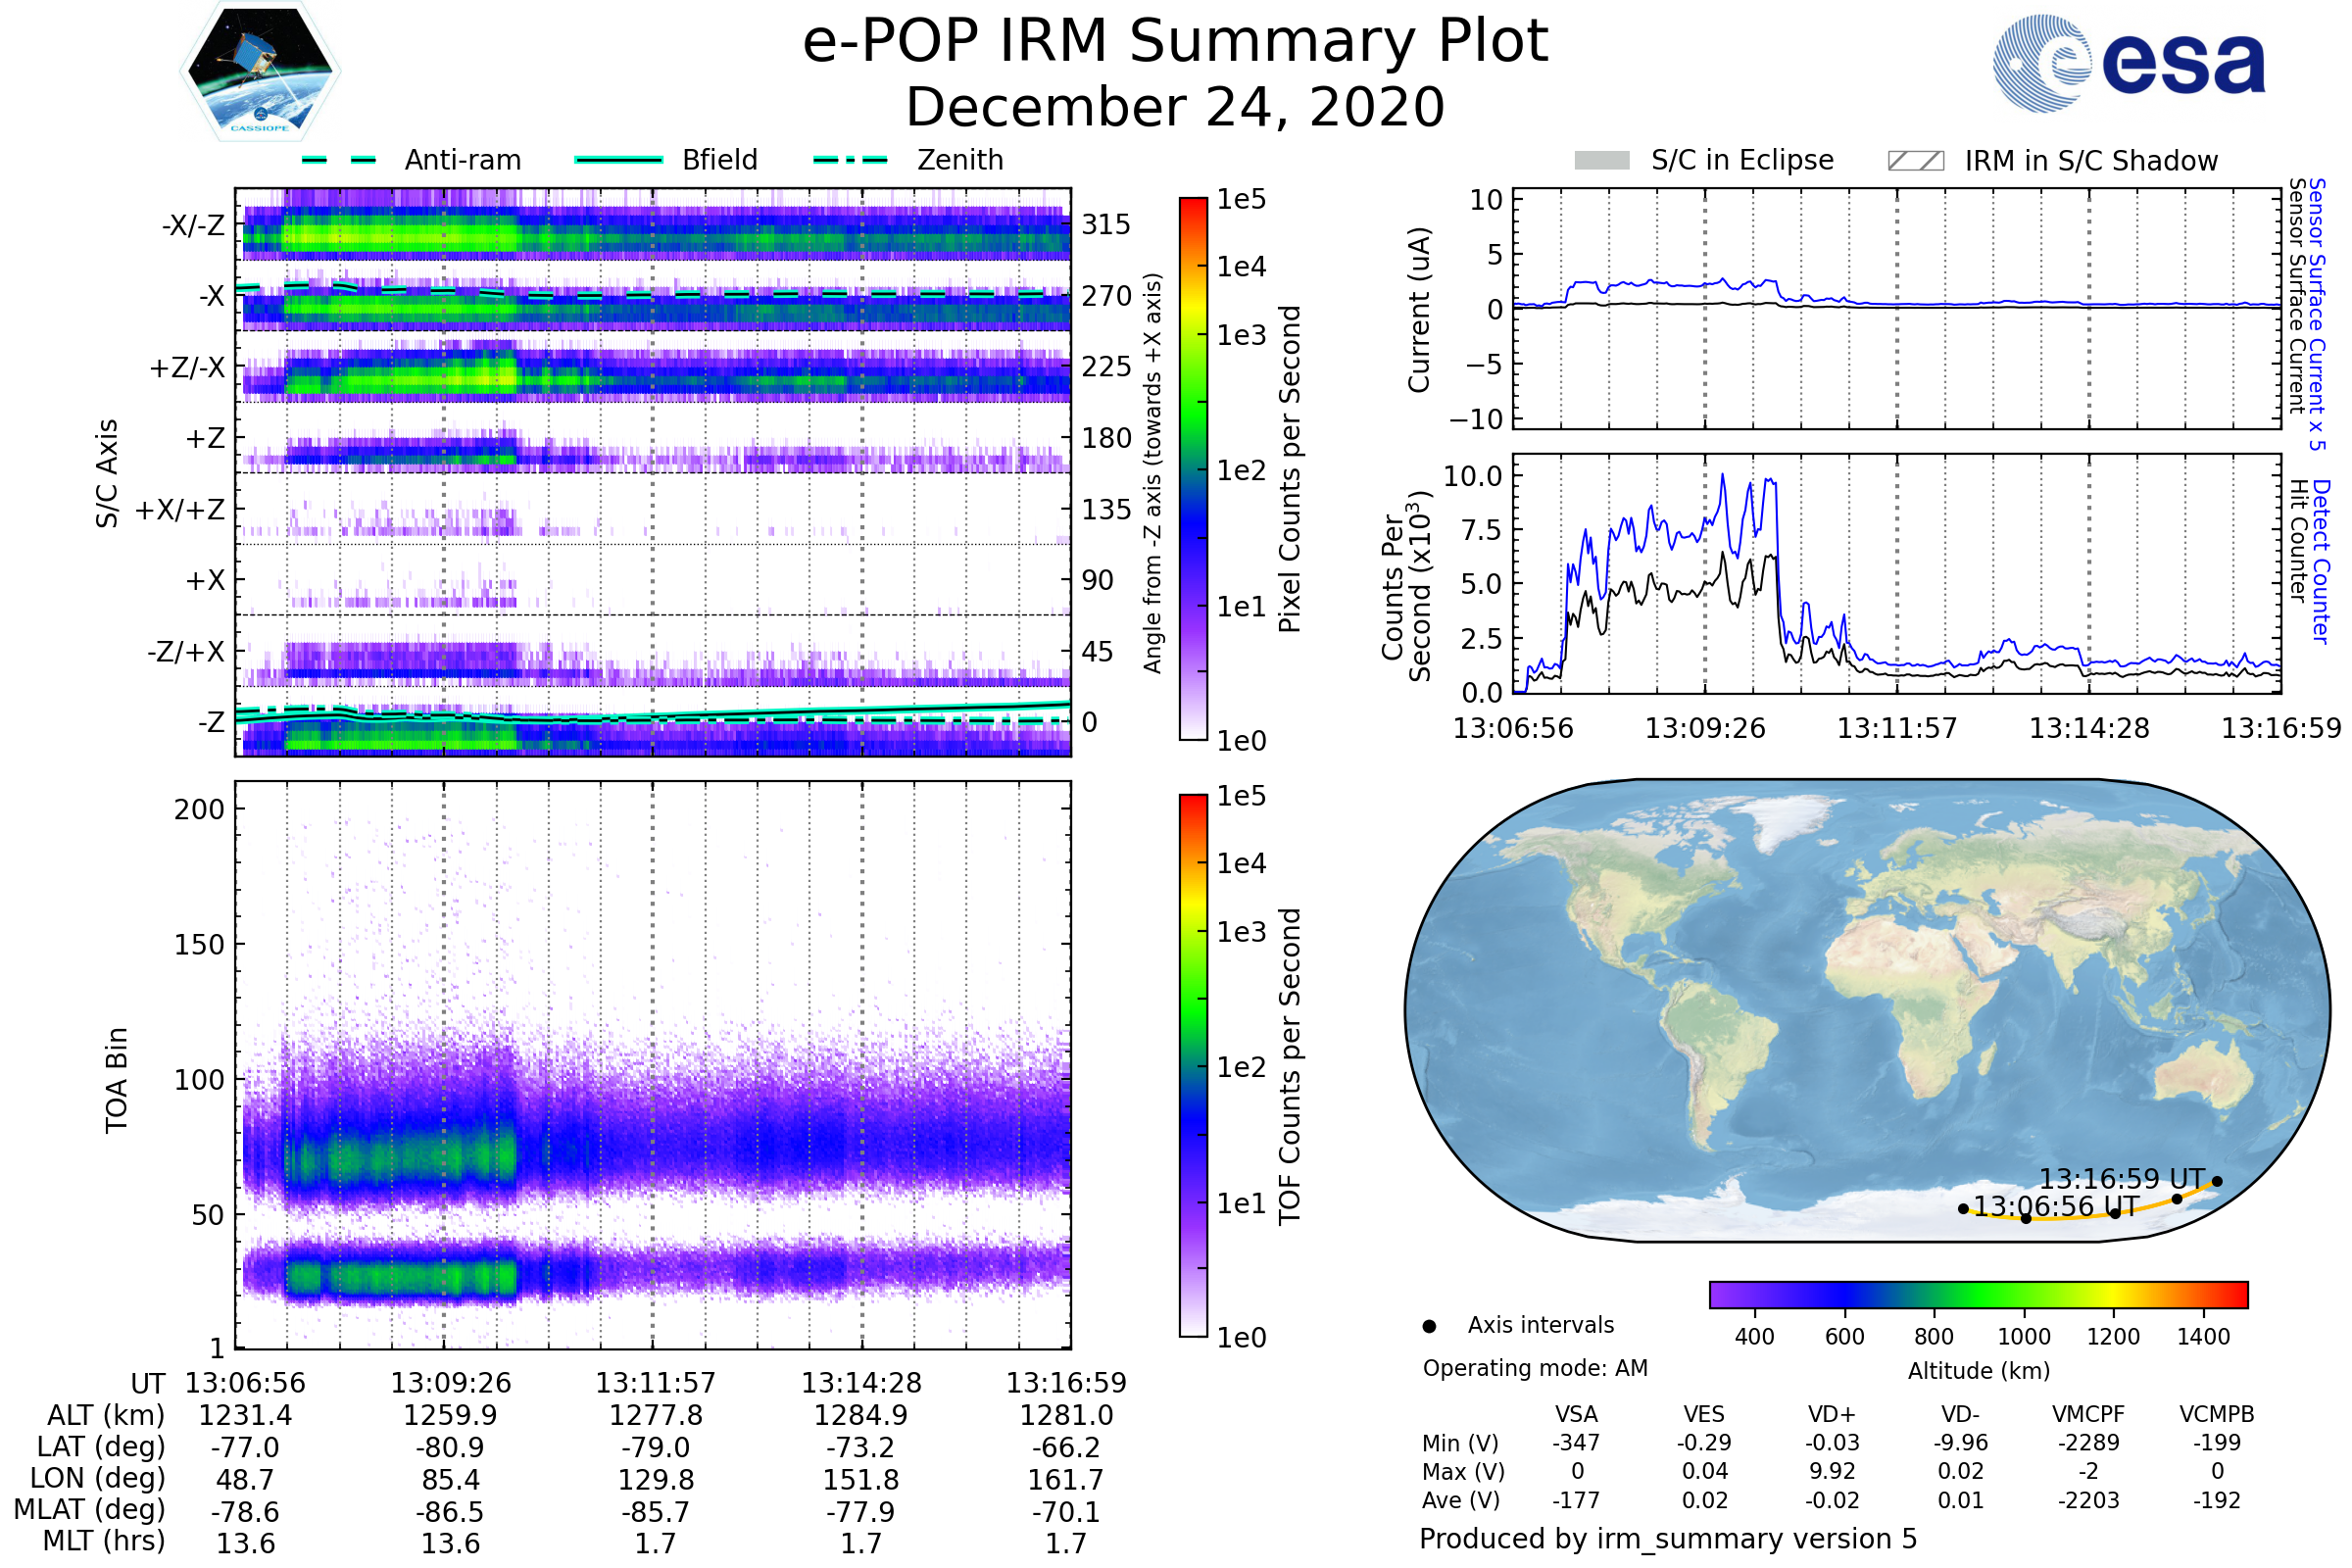
Task: Click the Produced by irm_summary version 5 text
Action: point(1668,1538)
